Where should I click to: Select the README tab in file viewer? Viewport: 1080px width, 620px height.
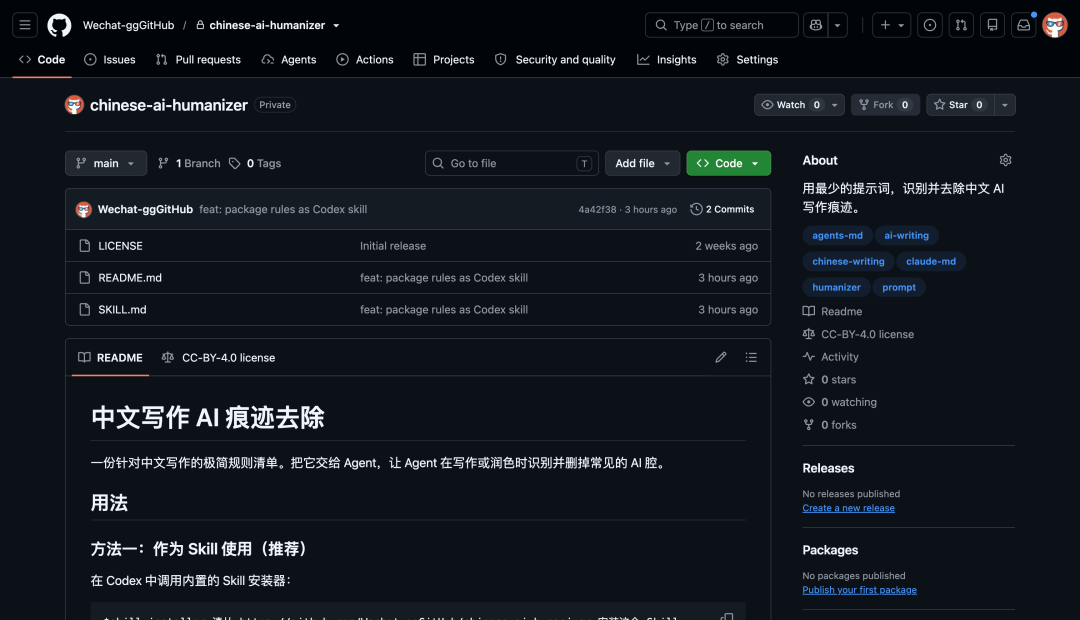[110, 358]
